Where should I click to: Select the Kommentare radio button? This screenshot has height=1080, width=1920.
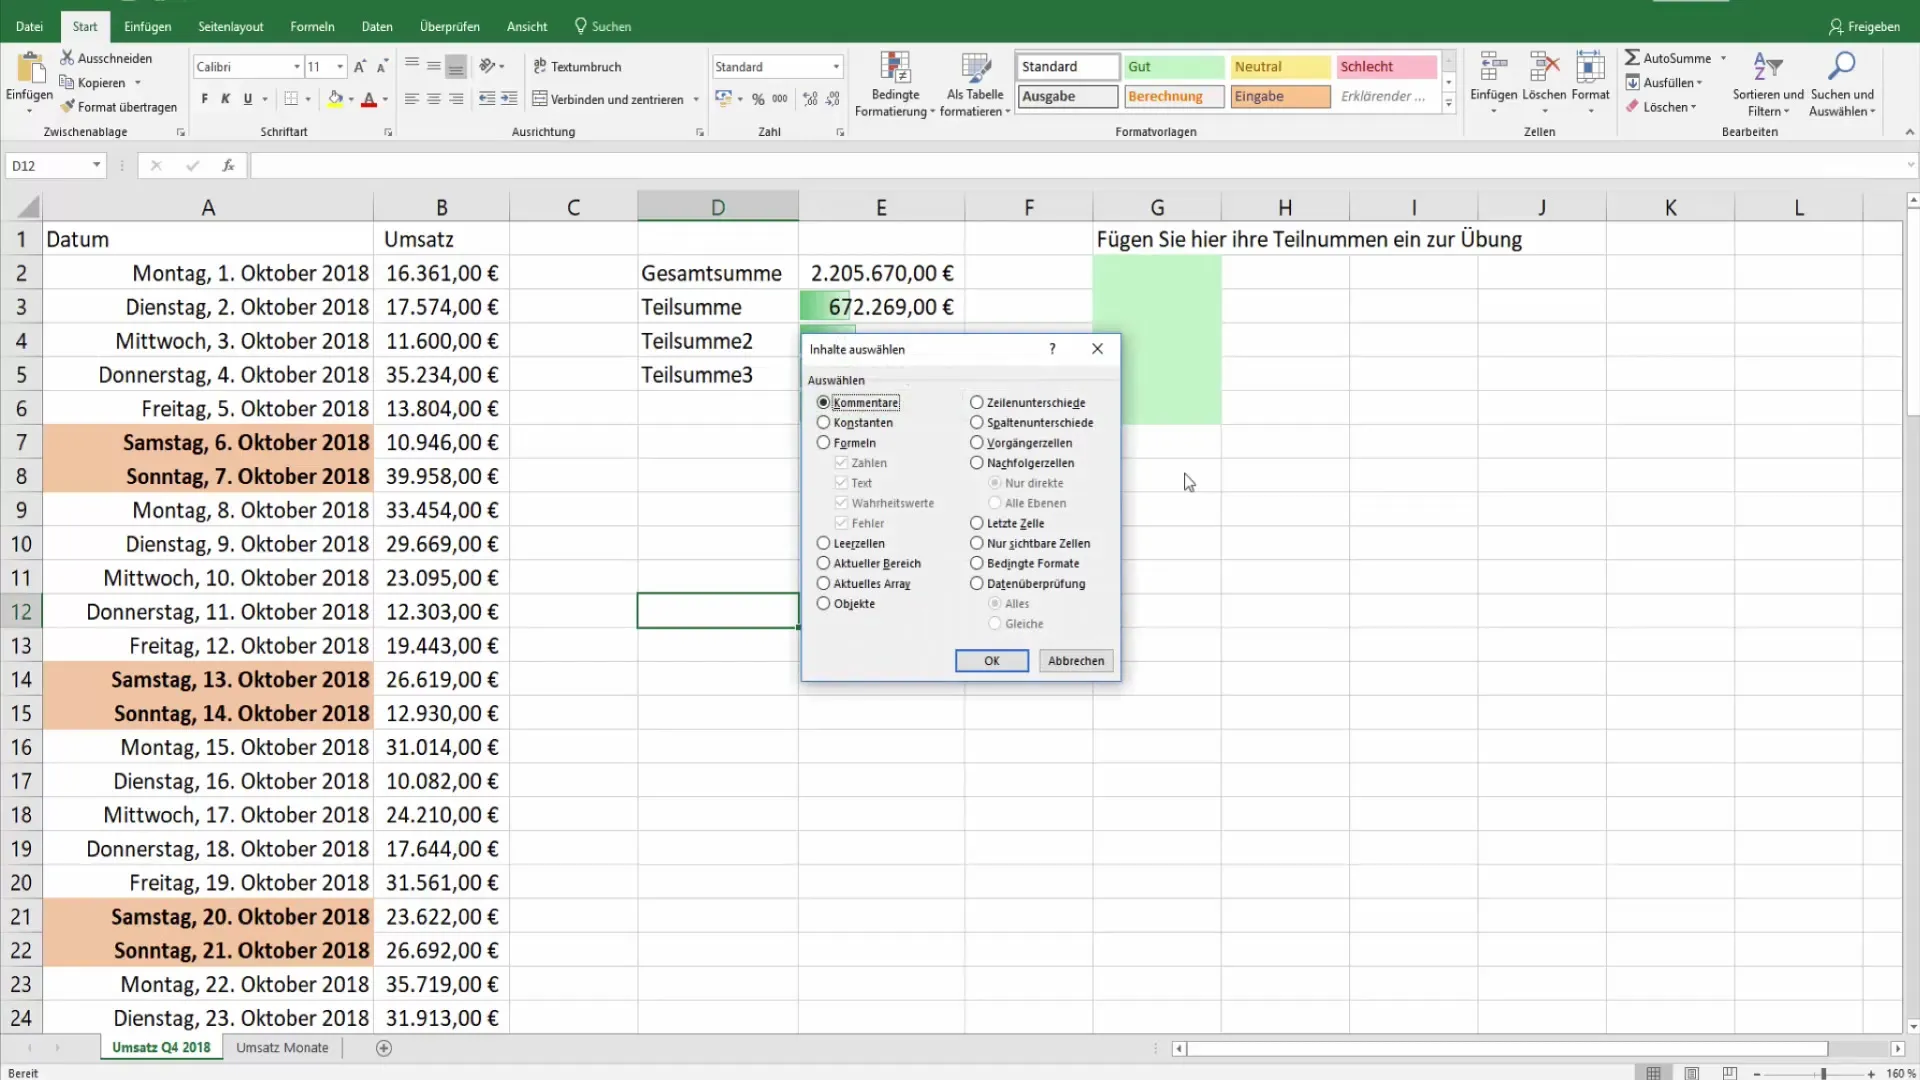(x=823, y=402)
